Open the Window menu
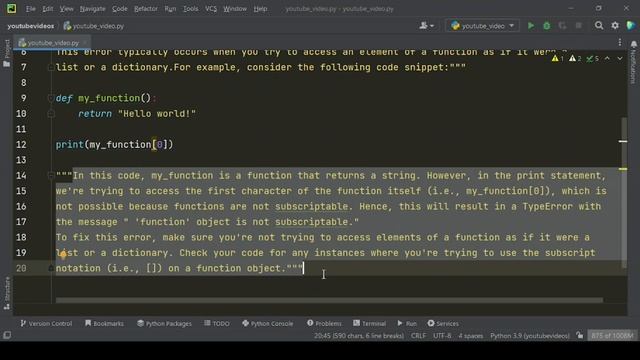640x360 pixels. 235,9
